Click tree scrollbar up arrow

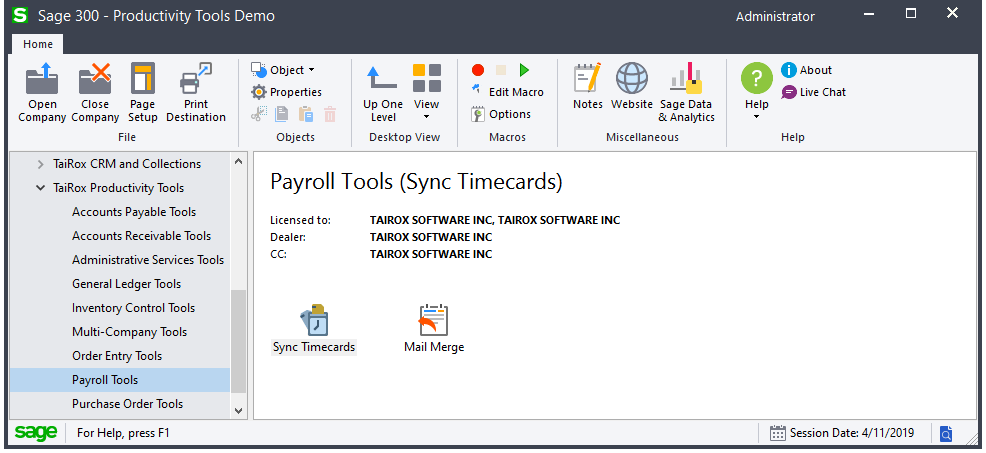[238, 161]
